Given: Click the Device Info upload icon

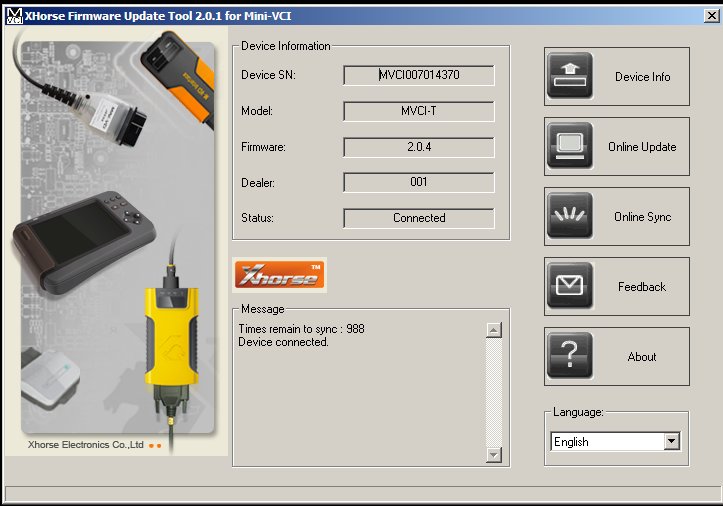Looking at the screenshot, I should [569, 76].
